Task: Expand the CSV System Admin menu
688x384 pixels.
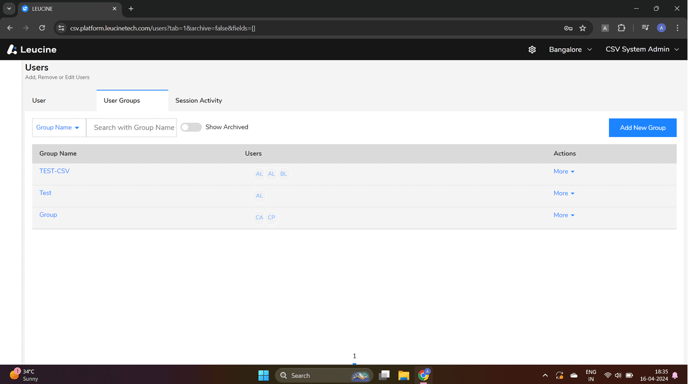Action: point(642,50)
